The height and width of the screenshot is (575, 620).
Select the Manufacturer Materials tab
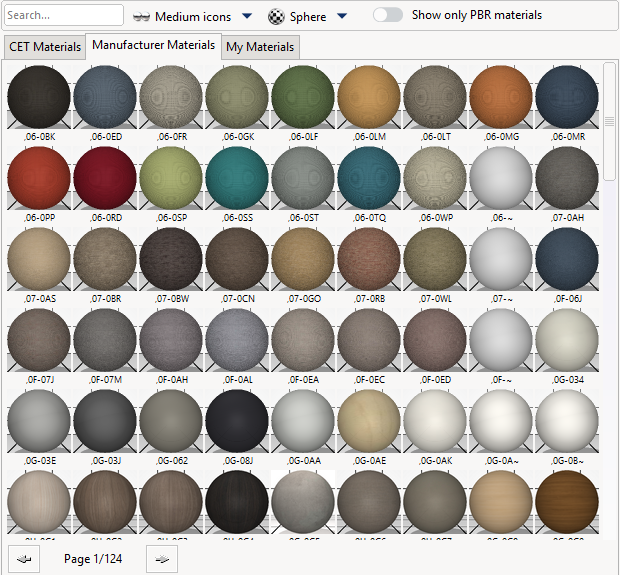(153, 45)
